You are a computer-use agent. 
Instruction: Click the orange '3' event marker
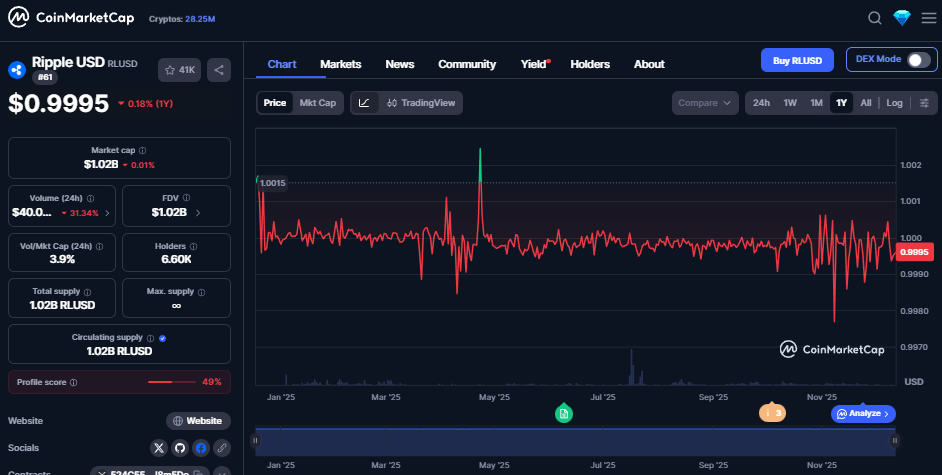(772, 413)
